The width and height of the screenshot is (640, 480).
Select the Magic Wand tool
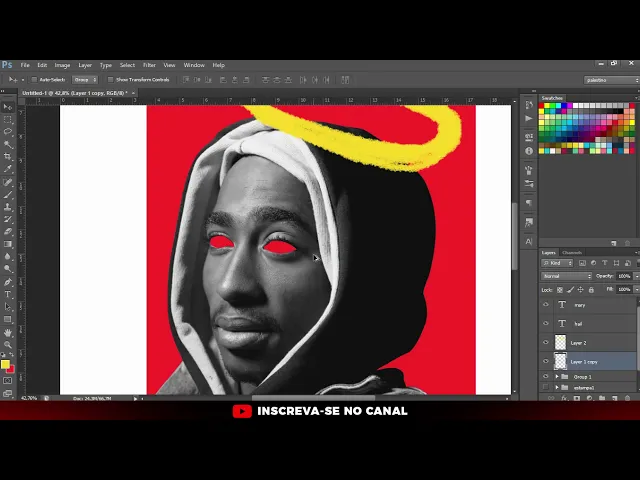8,144
